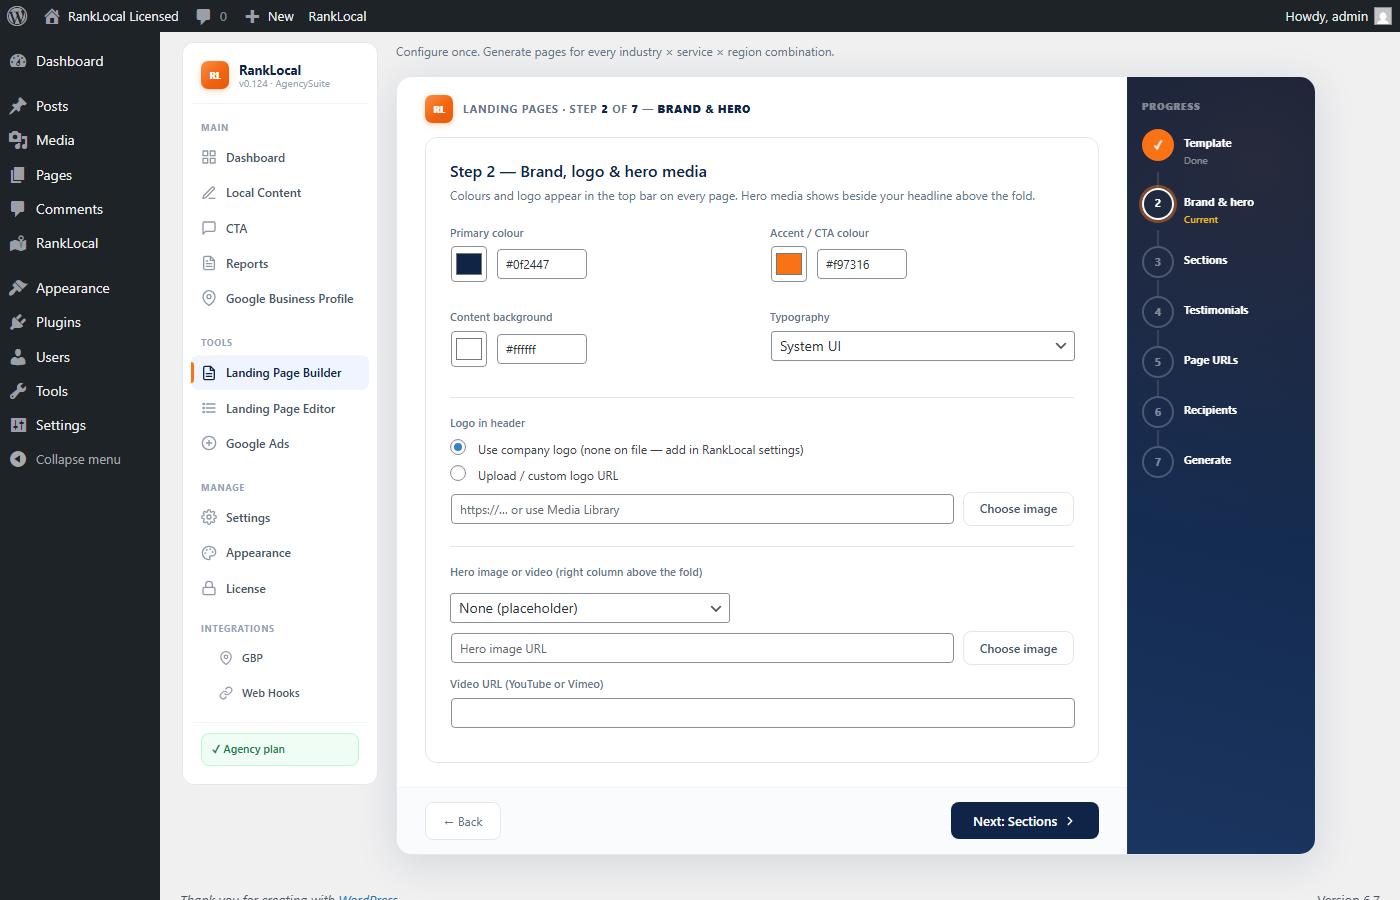Screen dimensions: 1400x900
Task: Click the GBP location pin icon
Action: [226, 658]
